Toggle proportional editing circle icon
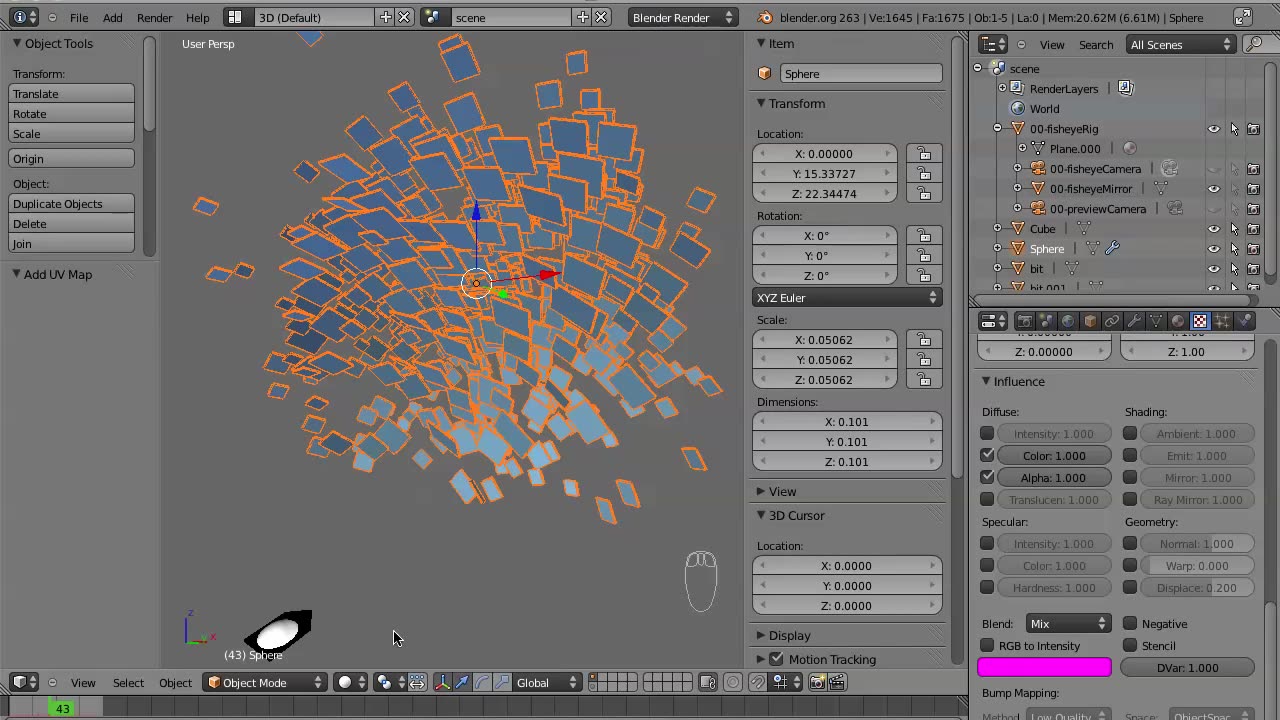The image size is (1280, 720). click(732, 682)
